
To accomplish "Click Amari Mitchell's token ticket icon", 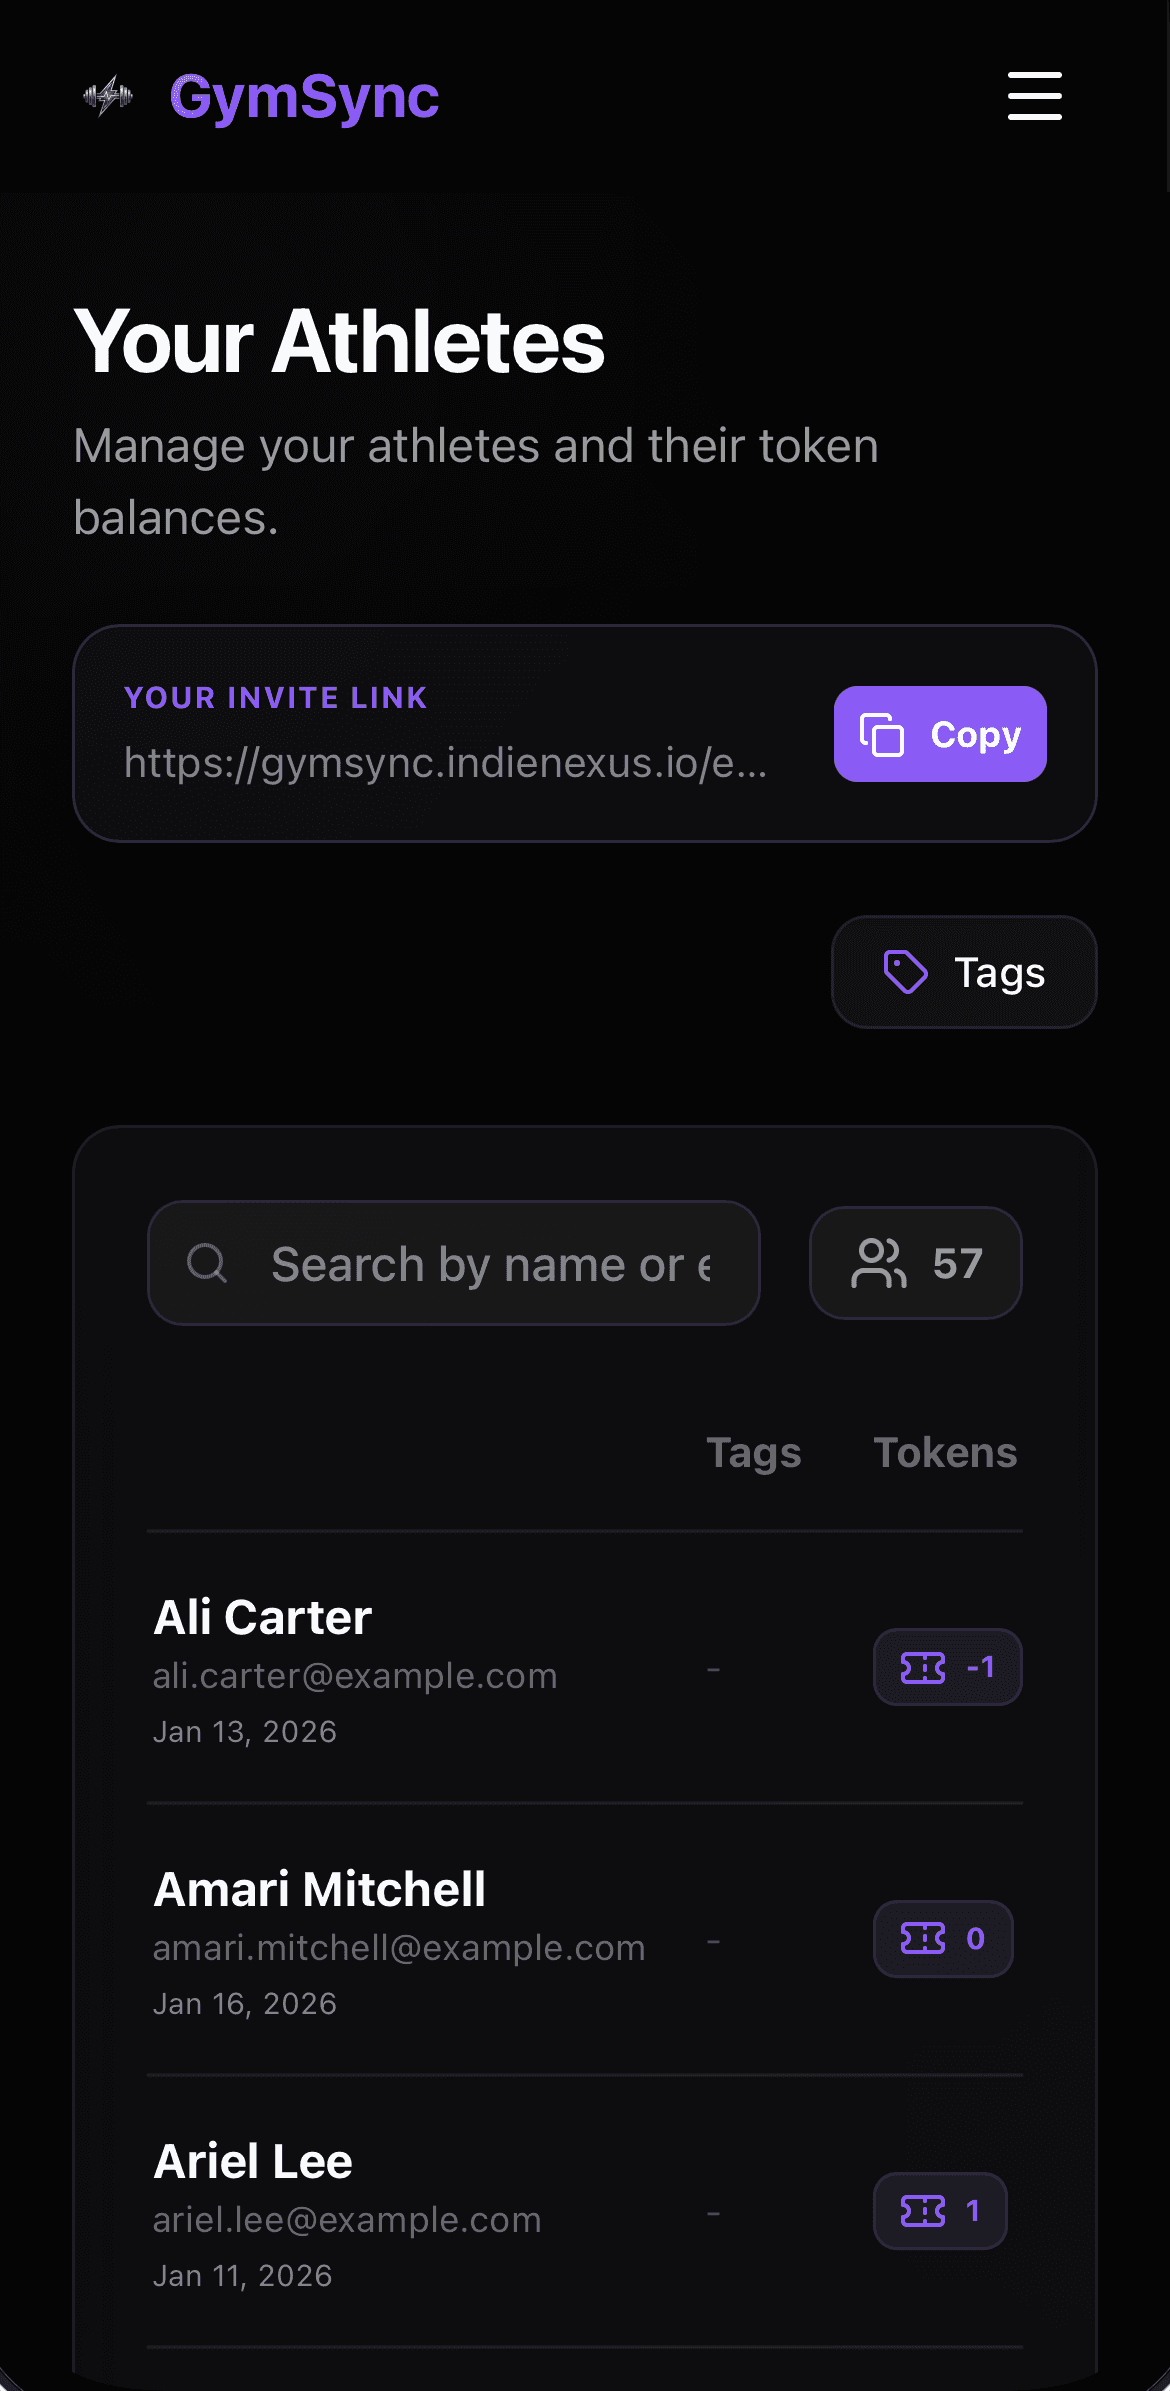I will [923, 1939].
